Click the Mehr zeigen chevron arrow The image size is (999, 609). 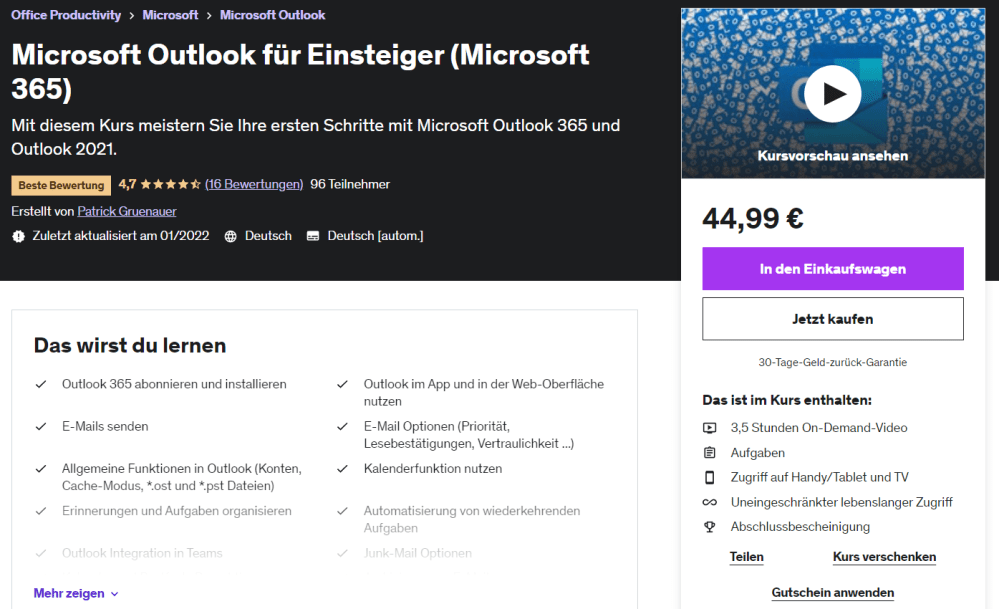pyautogui.click(x=114, y=594)
